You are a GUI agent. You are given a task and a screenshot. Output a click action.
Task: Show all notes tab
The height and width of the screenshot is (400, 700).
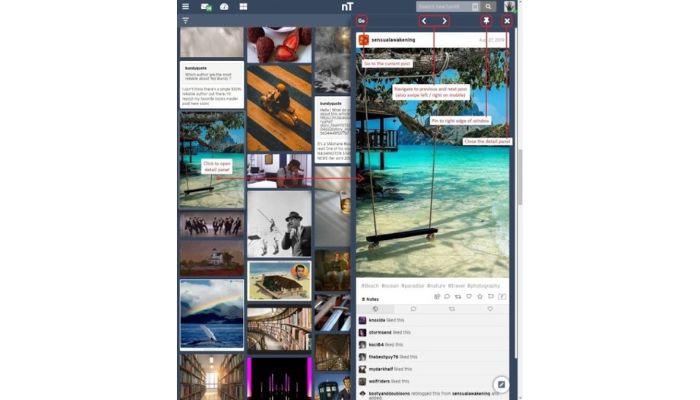tap(375, 308)
